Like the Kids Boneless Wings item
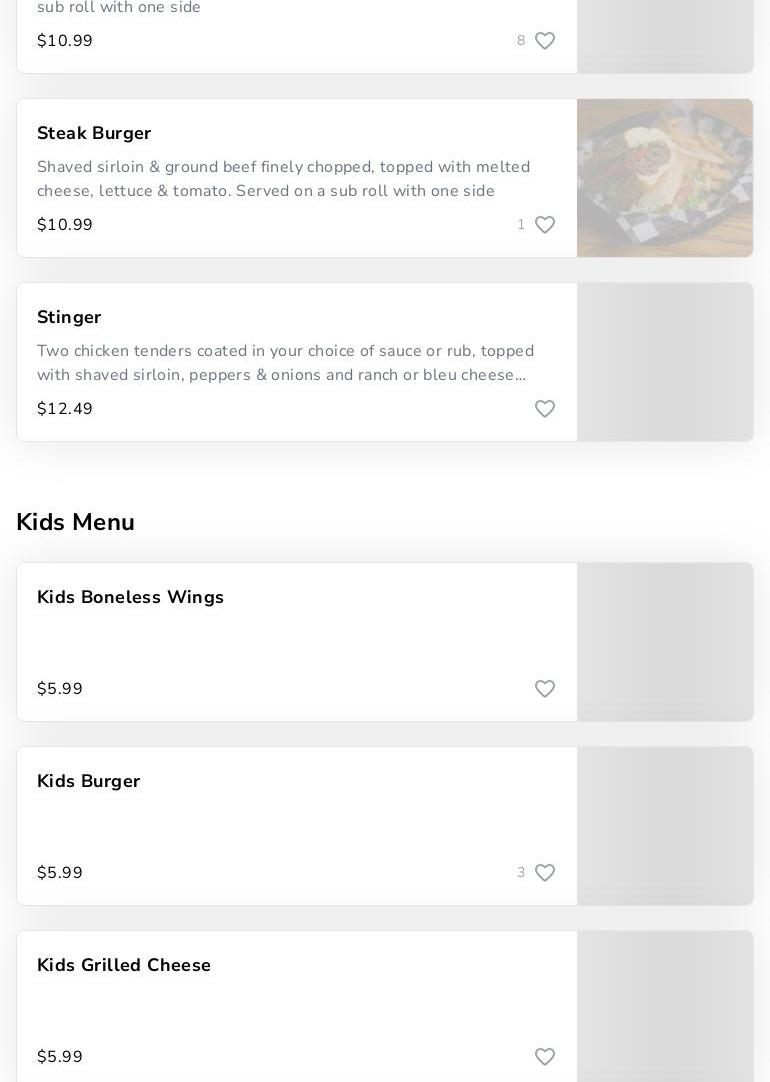 (545, 689)
